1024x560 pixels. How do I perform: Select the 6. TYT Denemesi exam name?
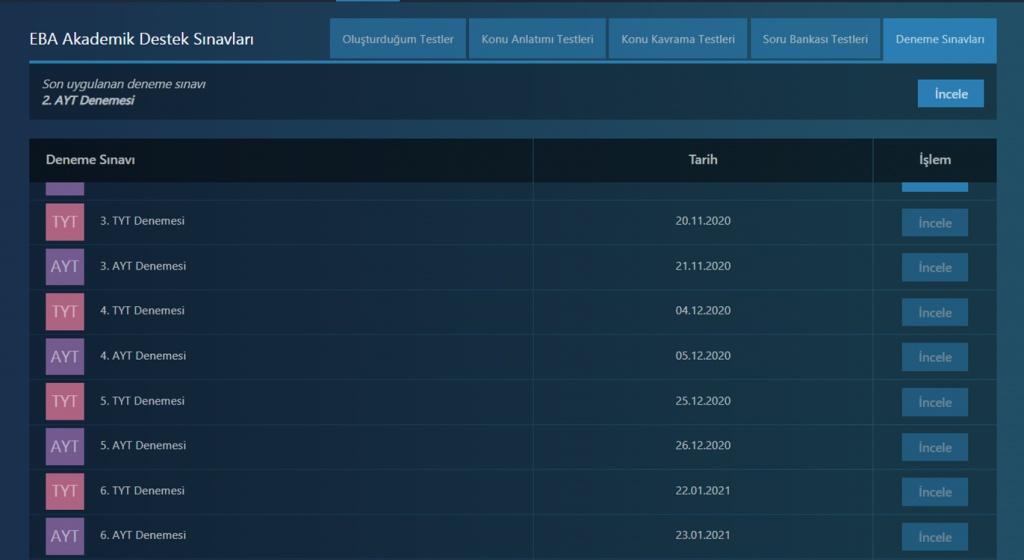pos(142,490)
